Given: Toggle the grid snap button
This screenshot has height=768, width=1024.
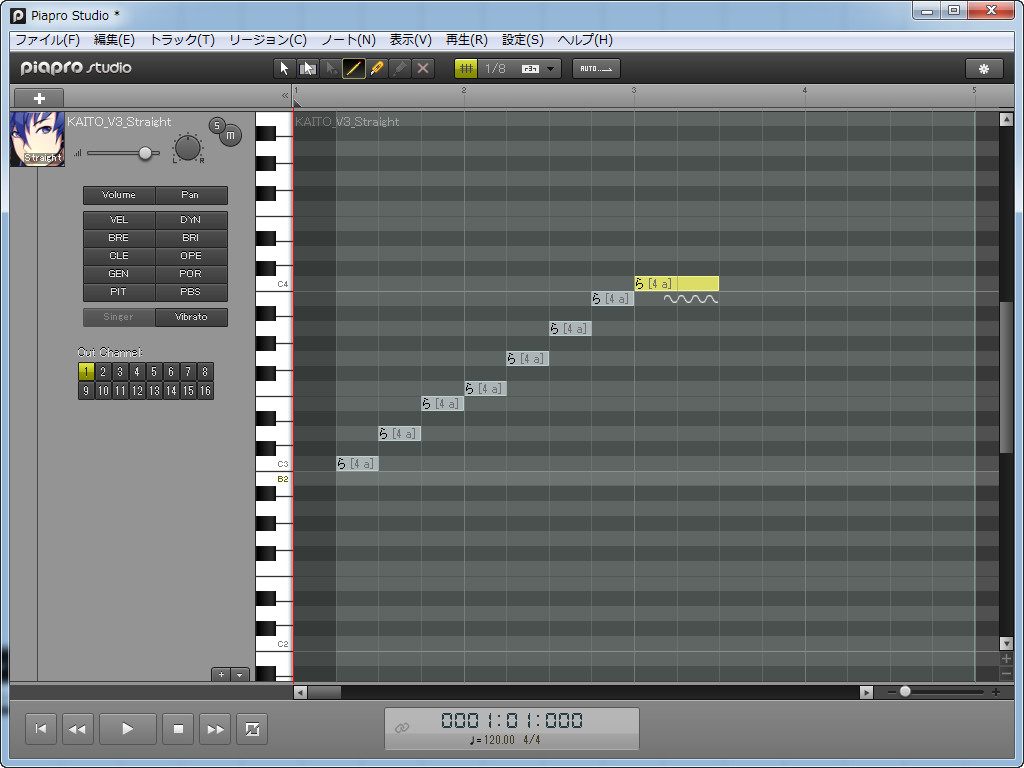Looking at the screenshot, I should (466, 69).
